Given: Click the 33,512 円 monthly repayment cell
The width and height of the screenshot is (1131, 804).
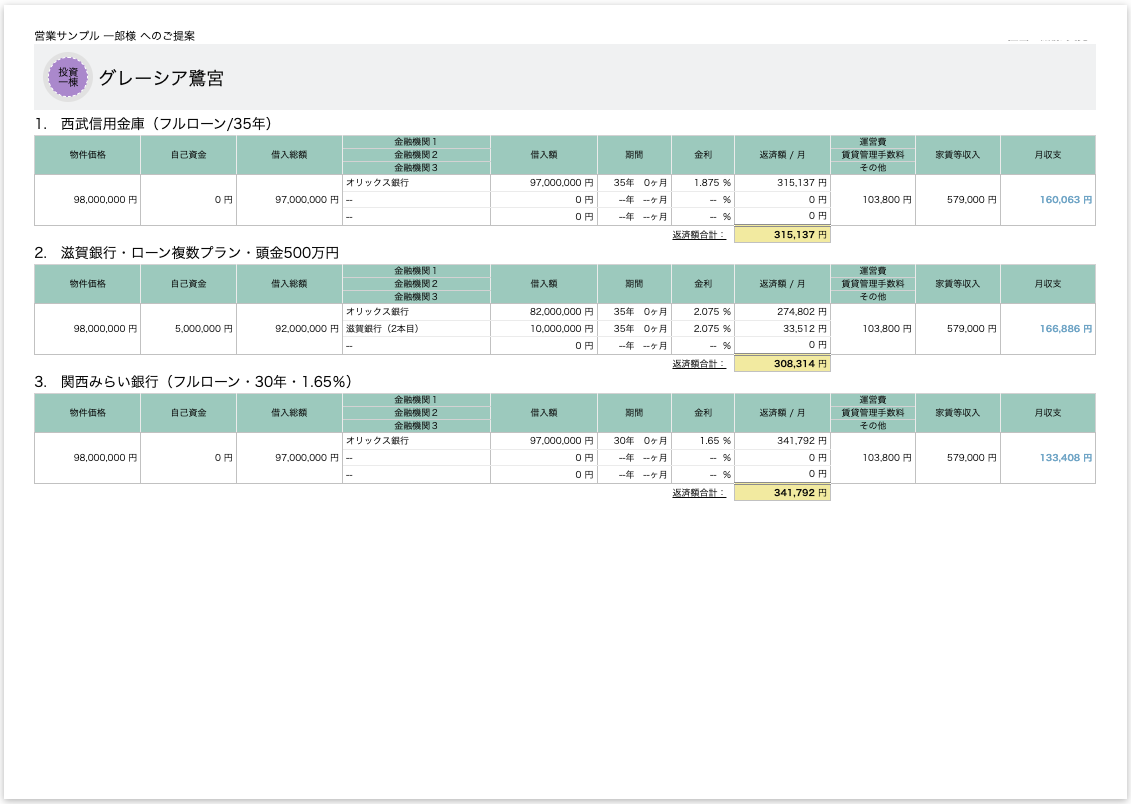Looking at the screenshot, I should (782, 329).
